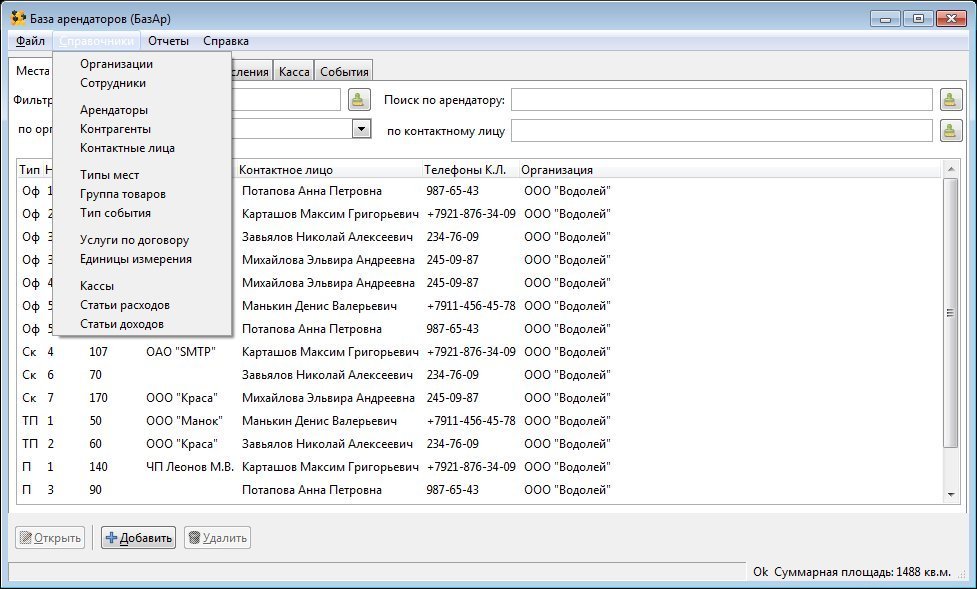977x589 pixels.
Task: Sort by the Контактное лицо column header
Action: (286, 170)
